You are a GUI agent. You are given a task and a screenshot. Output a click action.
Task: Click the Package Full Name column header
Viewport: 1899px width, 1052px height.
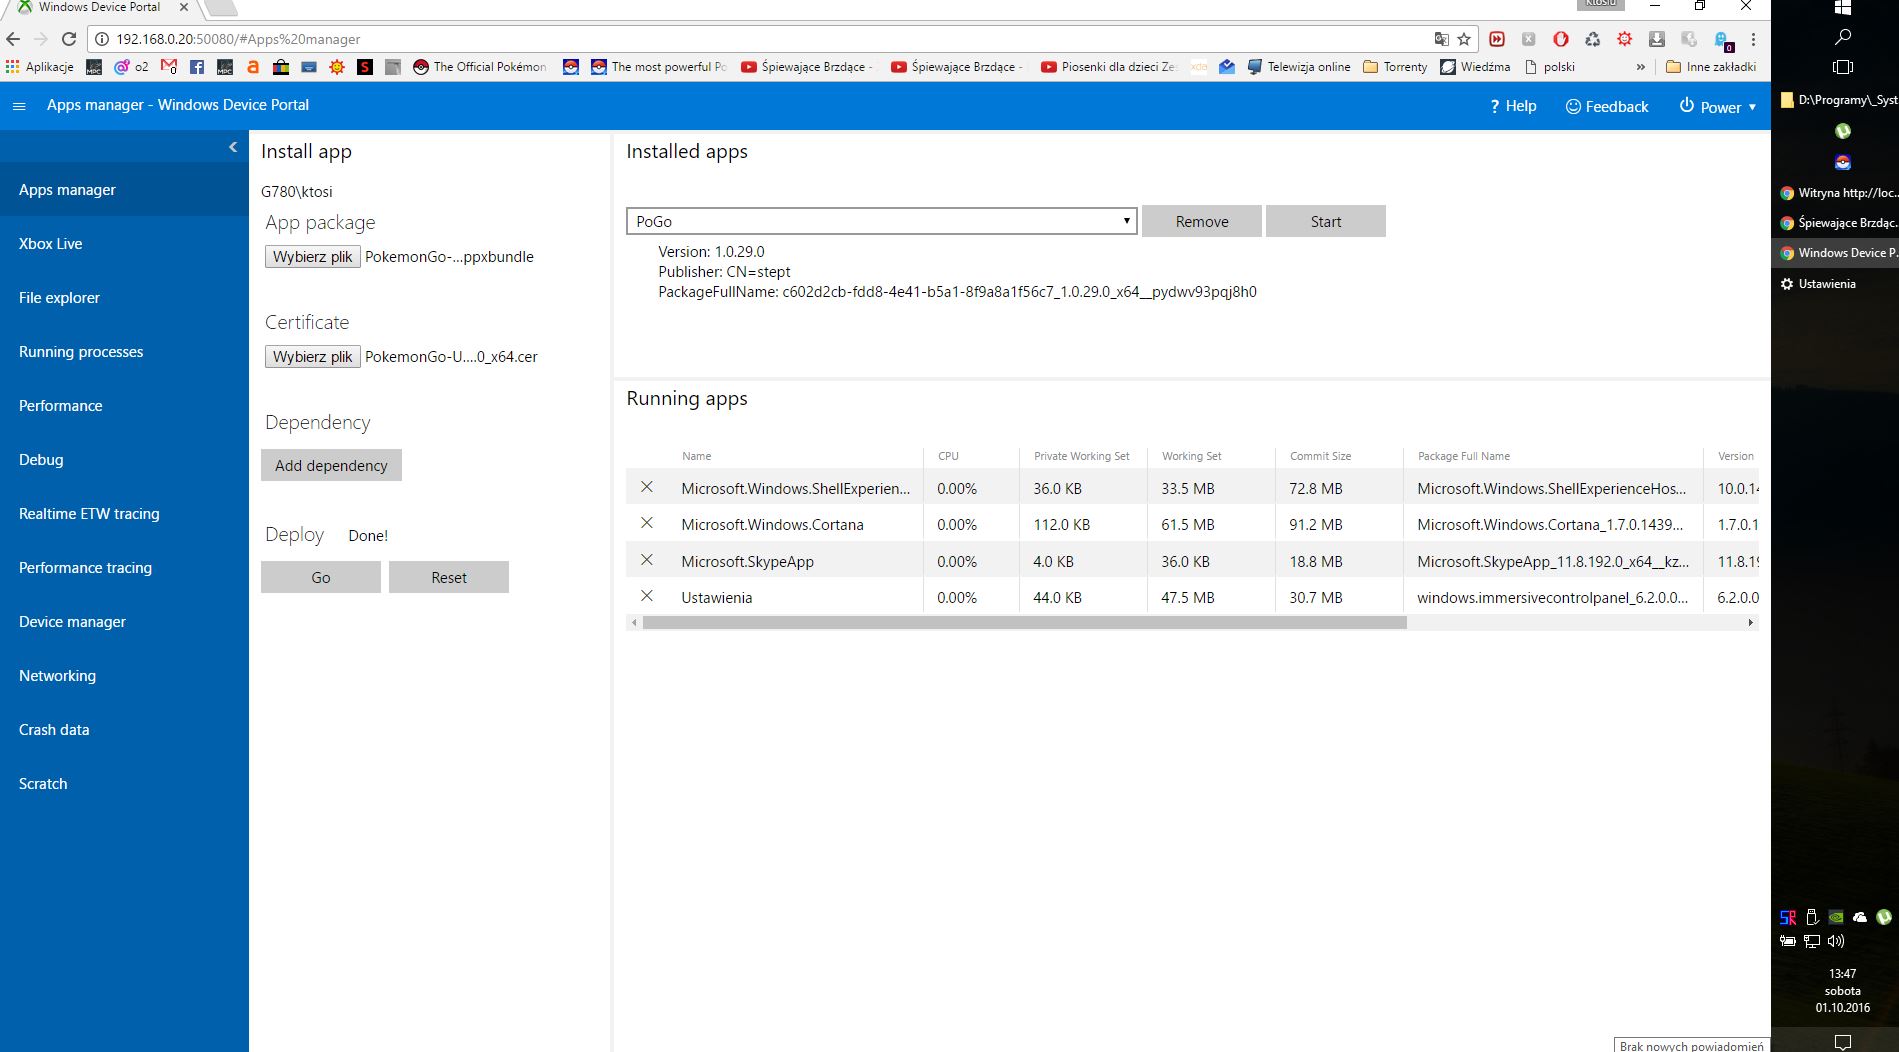(x=1464, y=456)
